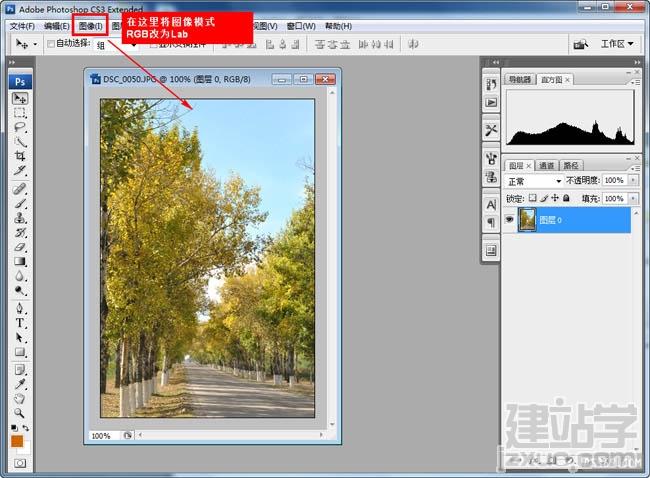650x478 pixels.
Task: Select the Gradient tool
Action: coord(20,262)
